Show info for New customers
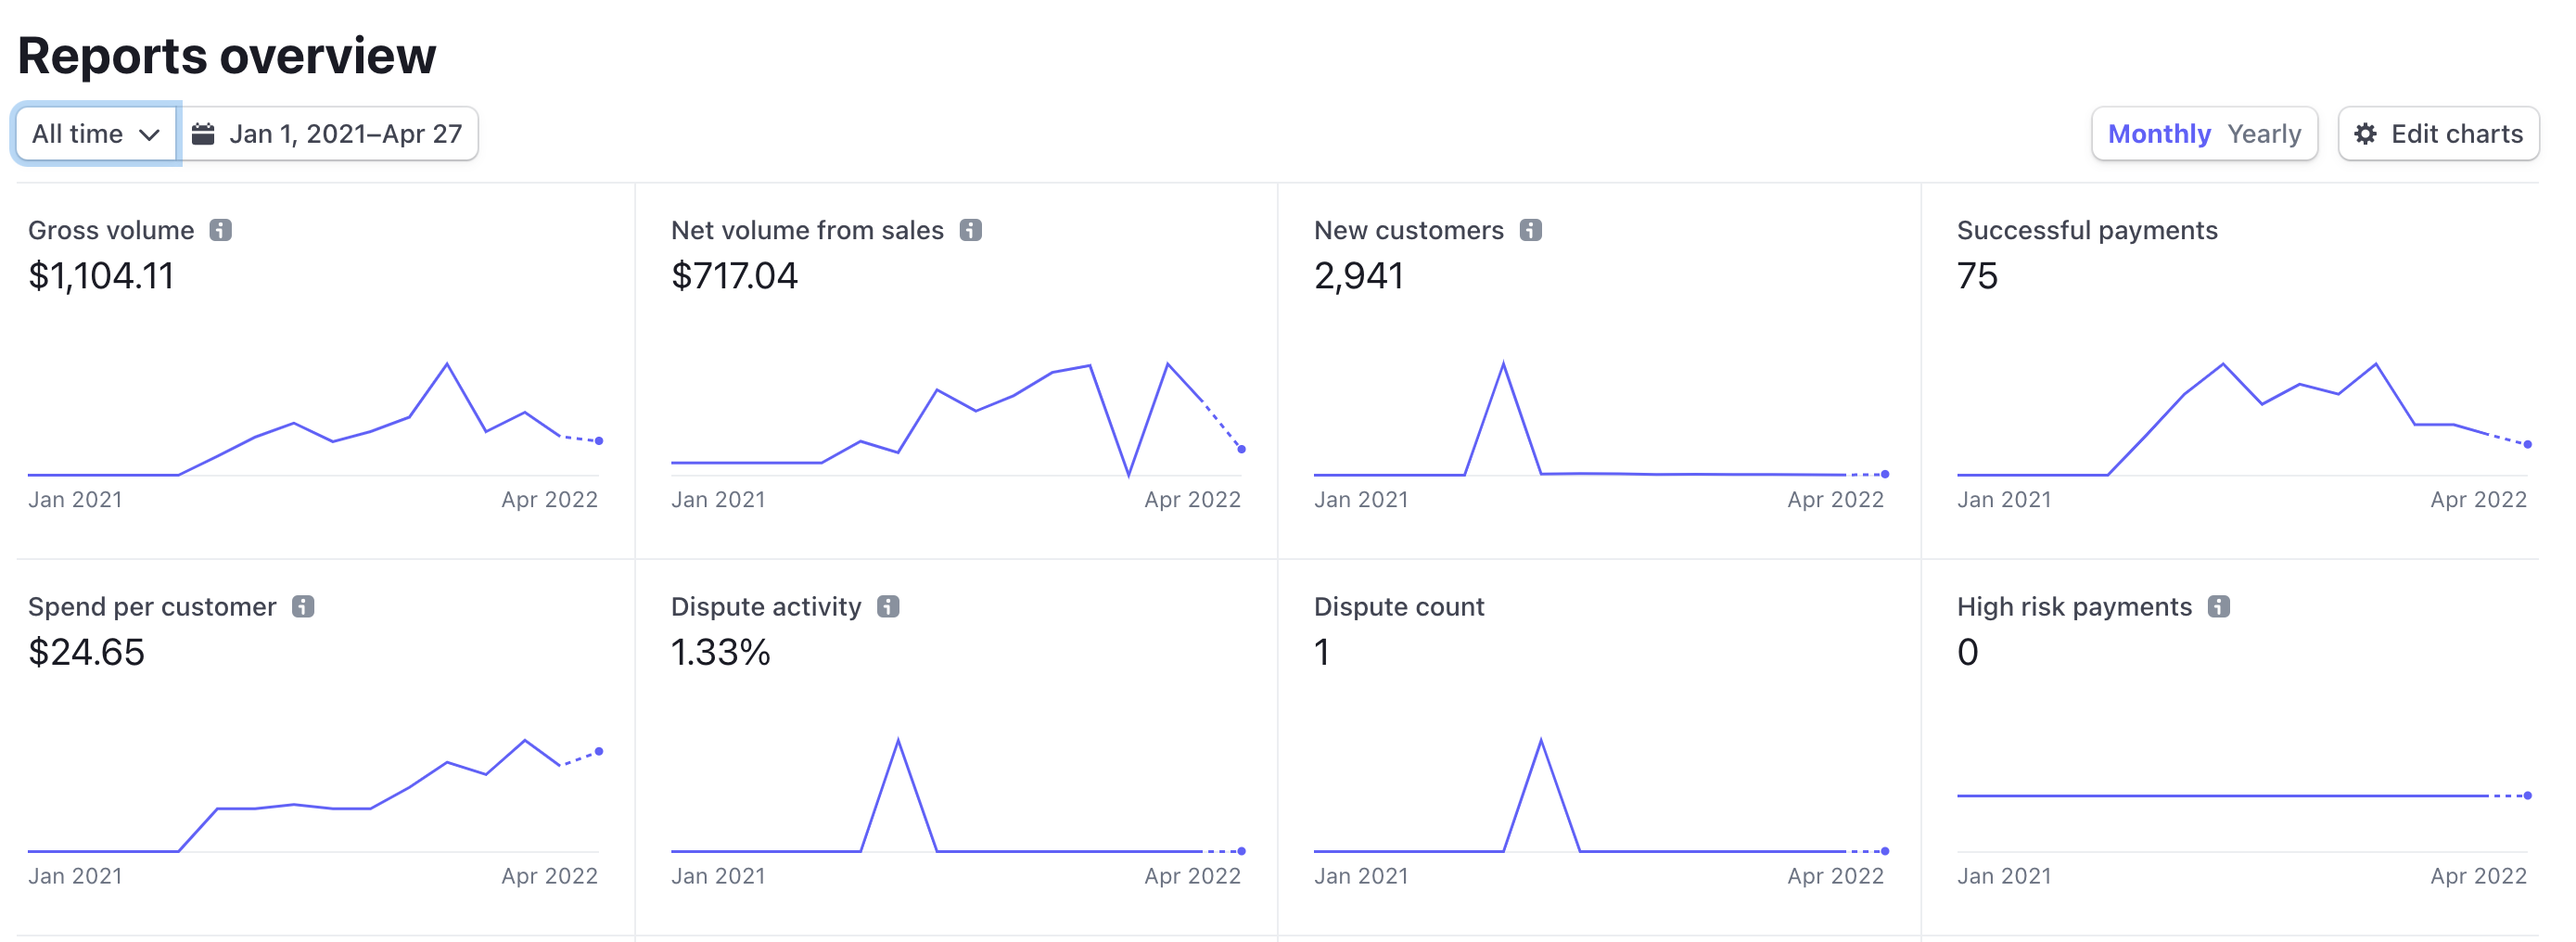This screenshot has height=942, width=2576. click(1530, 230)
